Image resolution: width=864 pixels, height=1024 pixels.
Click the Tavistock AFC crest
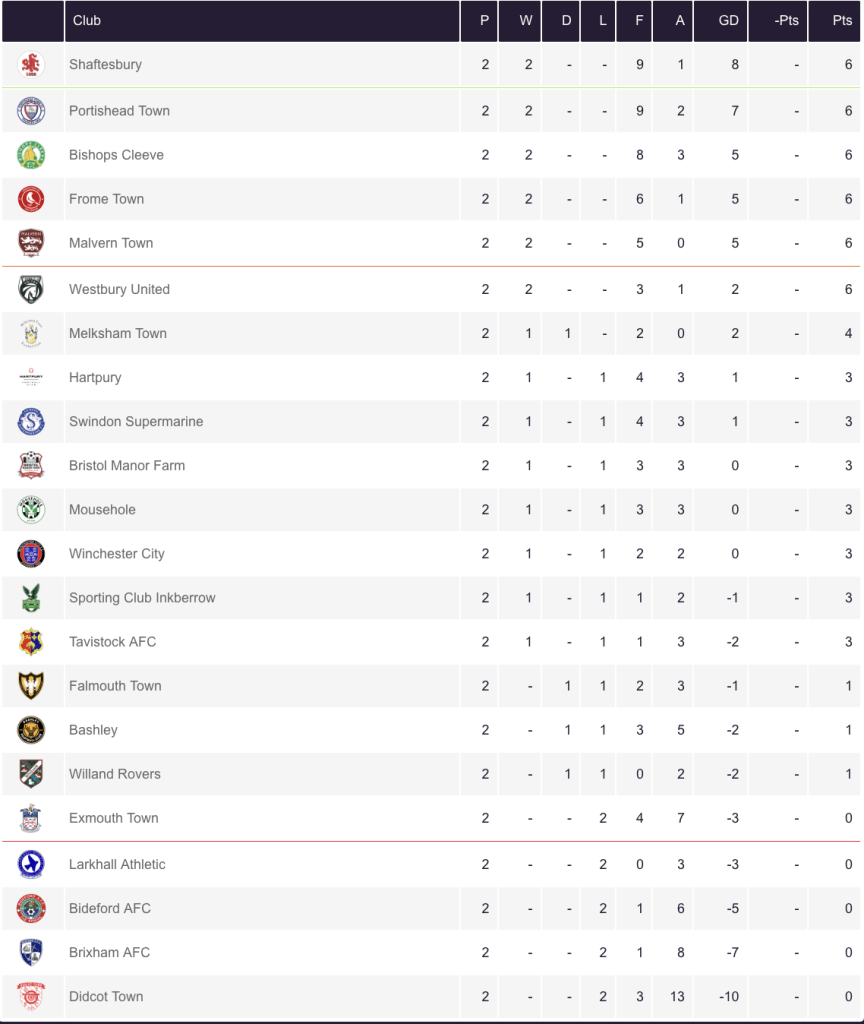pyautogui.click(x=31, y=641)
